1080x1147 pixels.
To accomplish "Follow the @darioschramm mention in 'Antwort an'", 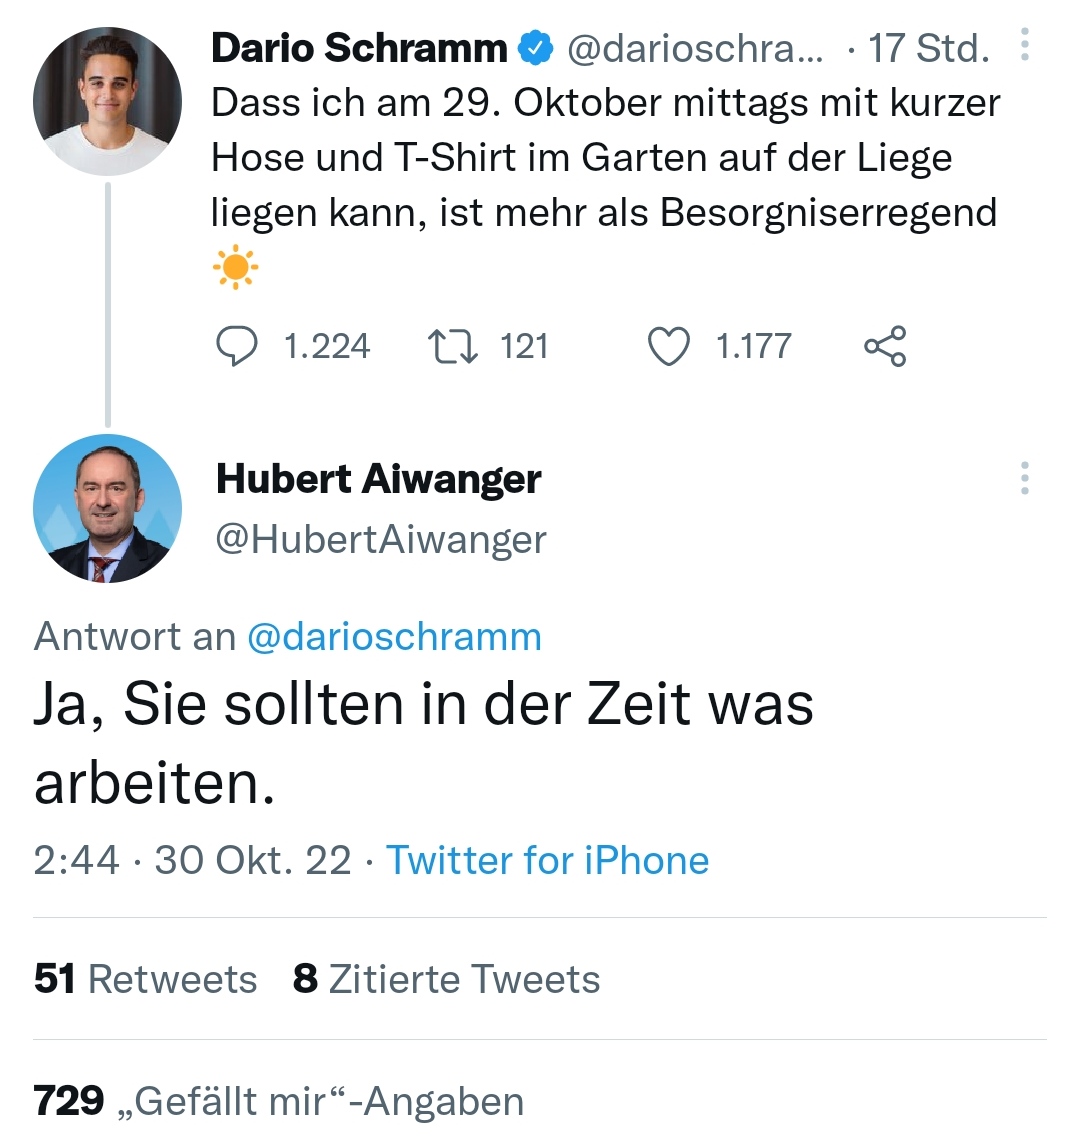I will tap(394, 637).
